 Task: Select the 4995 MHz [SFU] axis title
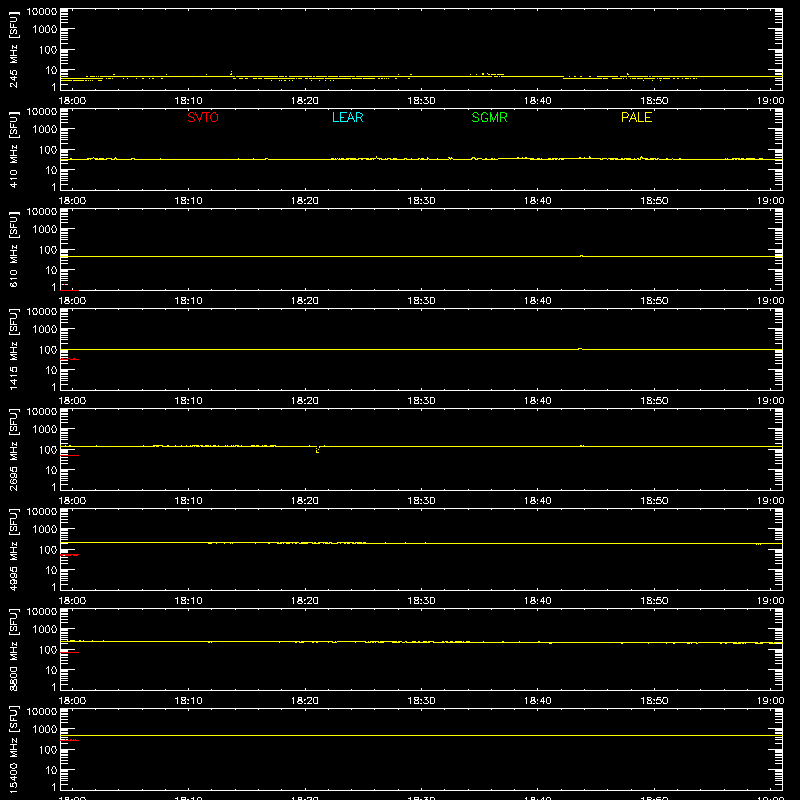pyautogui.click(x=13, y=549)
